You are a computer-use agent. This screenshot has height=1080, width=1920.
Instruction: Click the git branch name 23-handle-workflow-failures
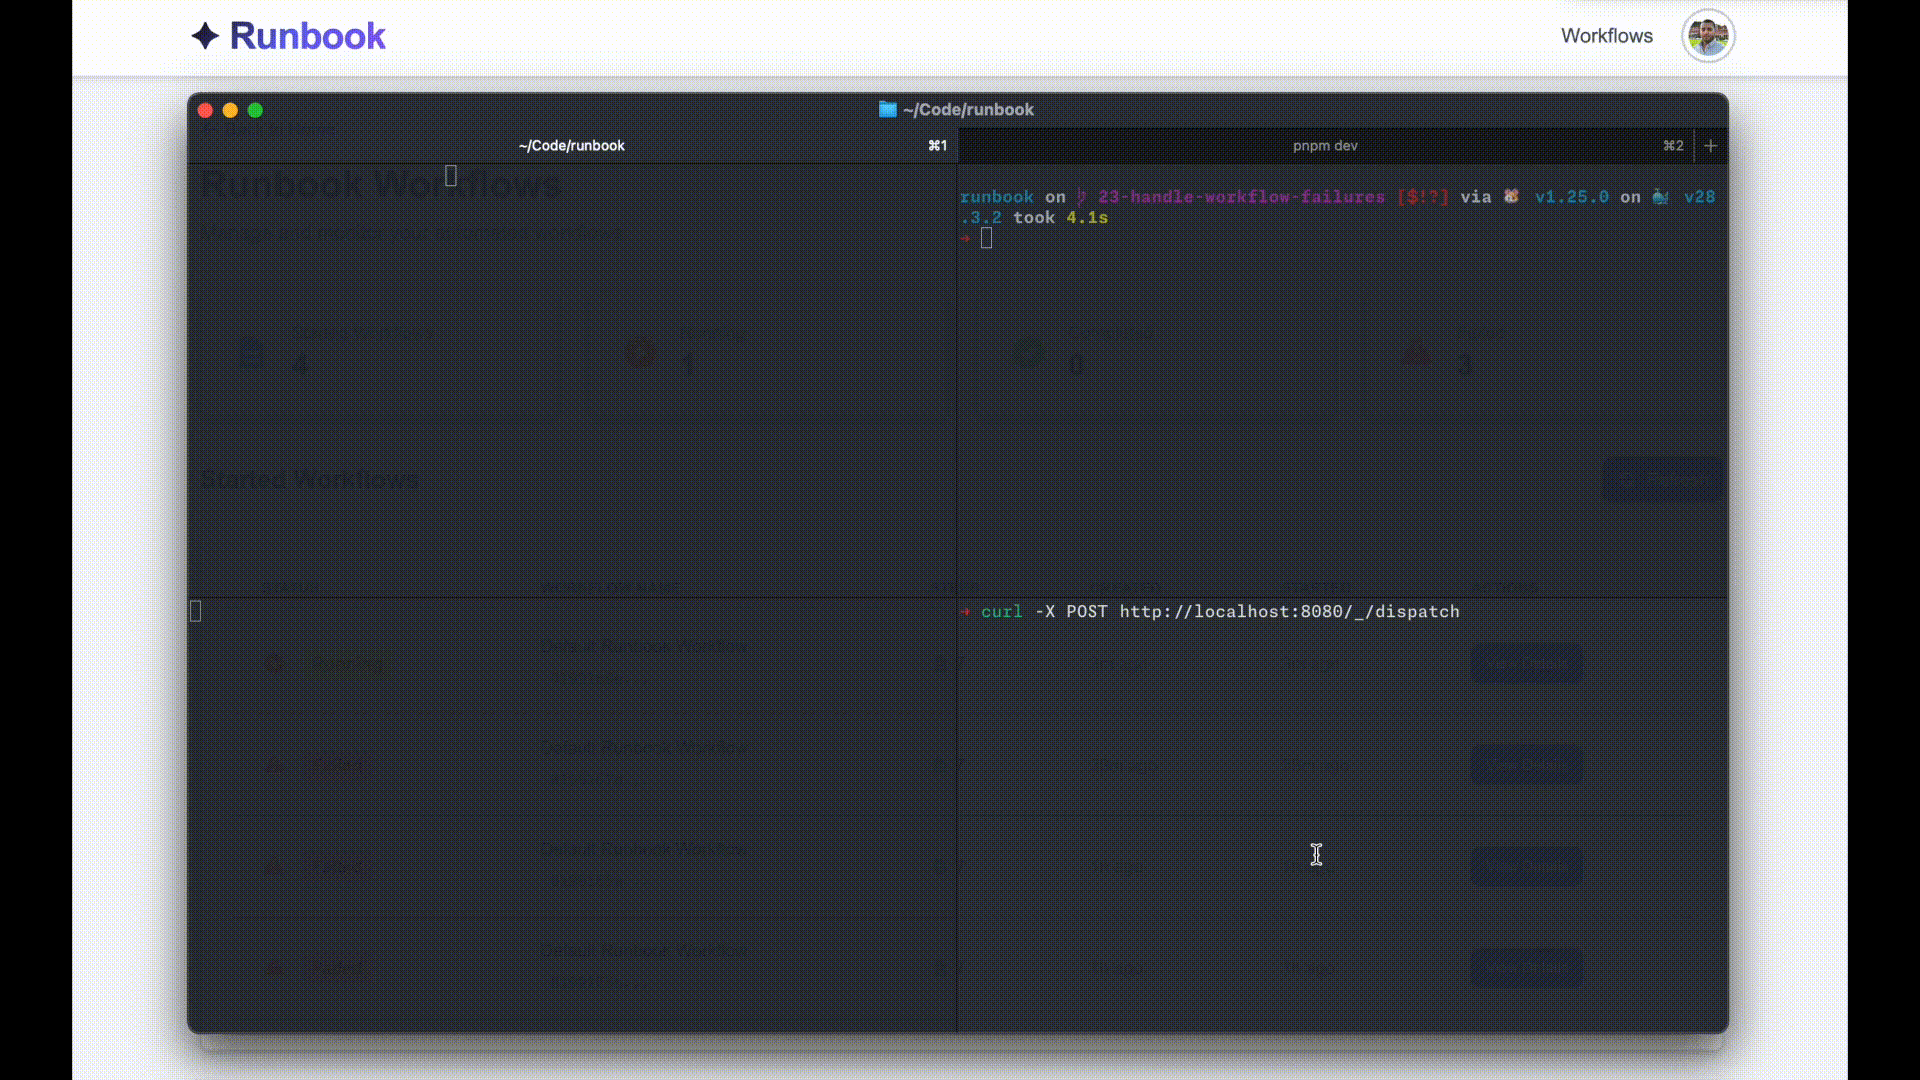pyautogui.click(x=1241, y=197)
